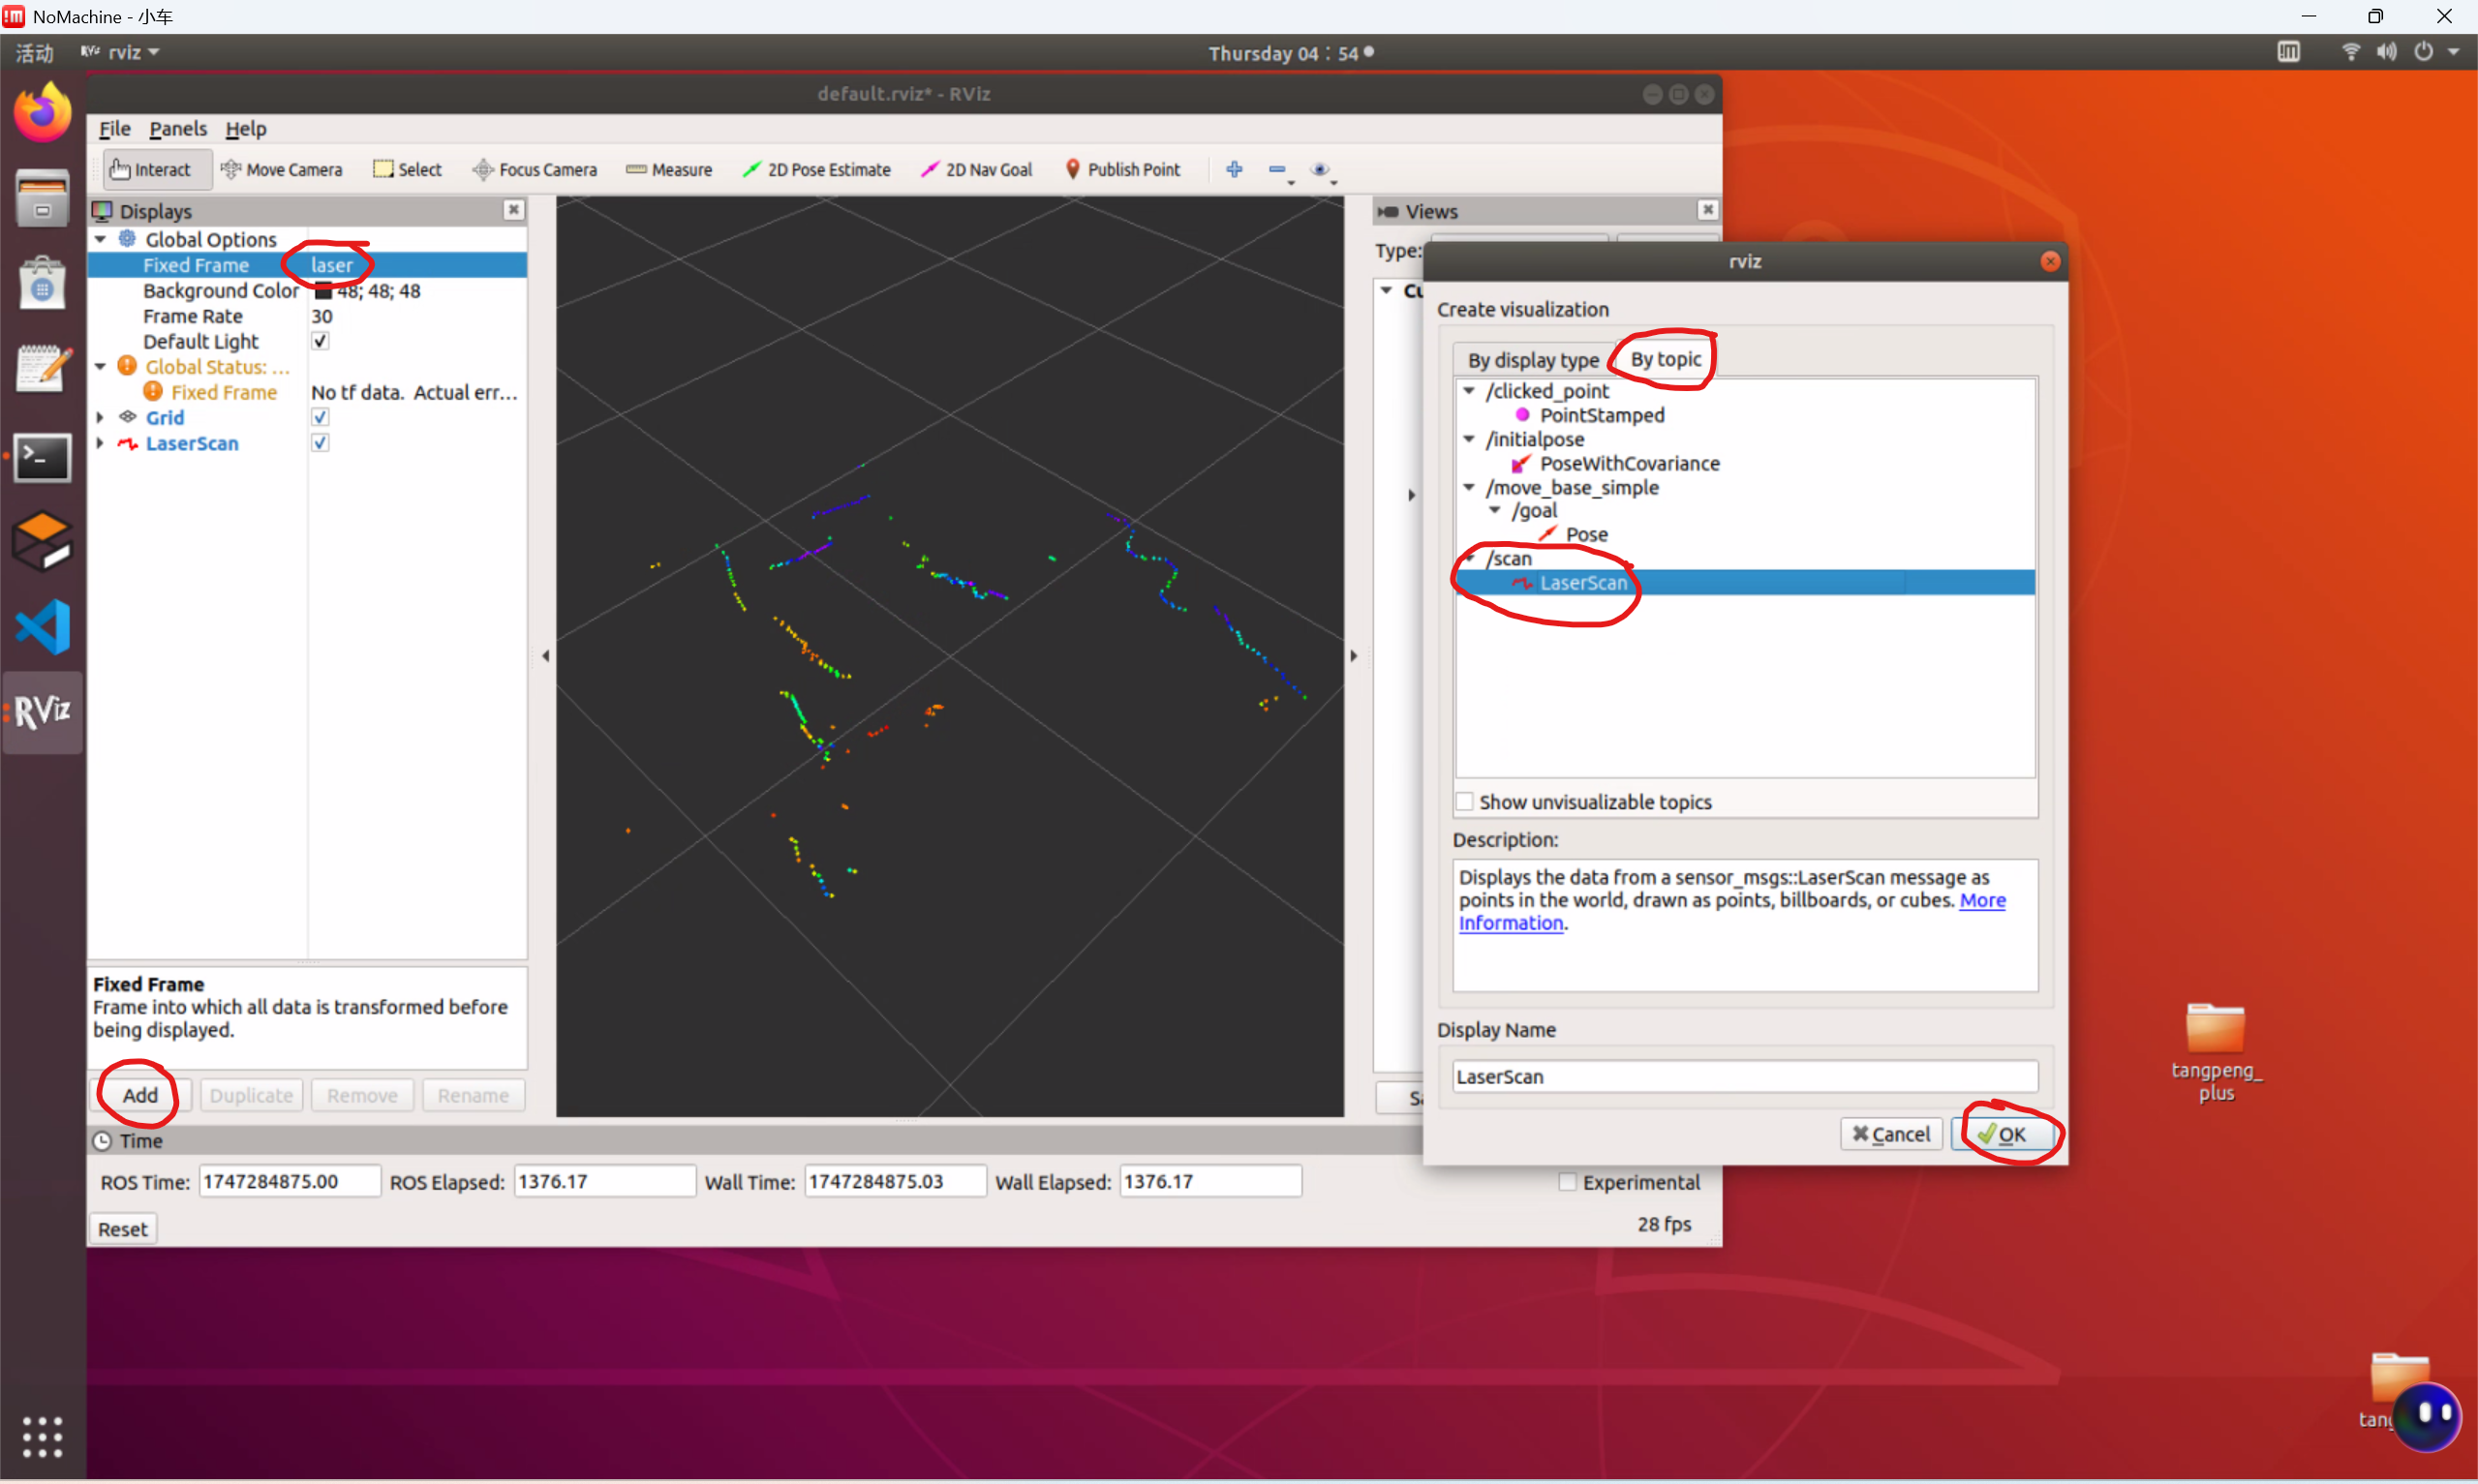This screenshot has height=1484, width=2478.
Task: Uncheck the Grid display checkbox
Action: pyautogui.click(x=320, y=417)
